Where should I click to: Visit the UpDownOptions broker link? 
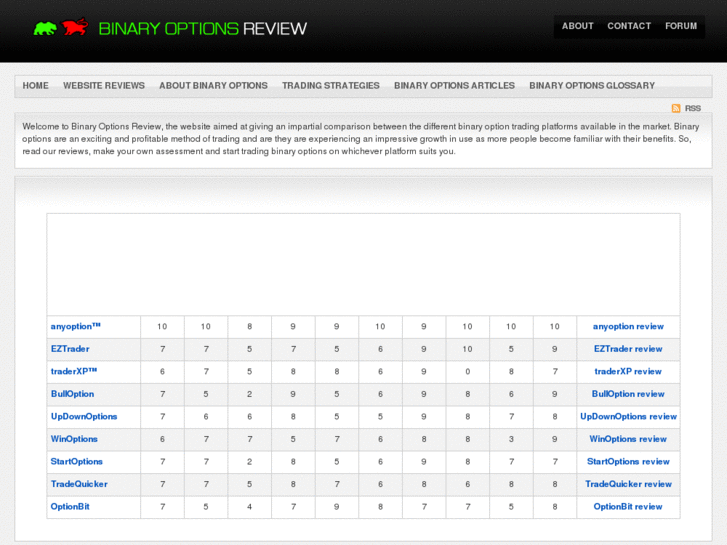pyautogui.click(x=84, y=417)
